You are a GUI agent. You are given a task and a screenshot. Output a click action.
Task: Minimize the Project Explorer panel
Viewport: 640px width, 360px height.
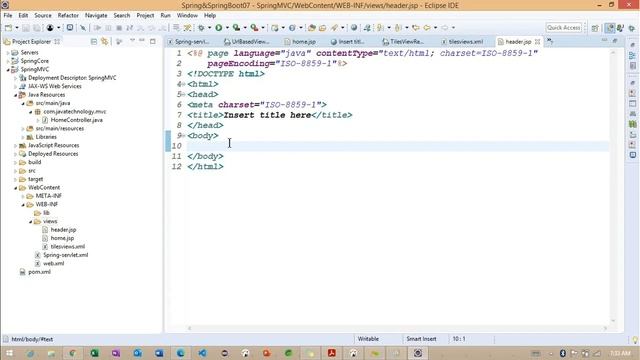[x=142, y=41]
